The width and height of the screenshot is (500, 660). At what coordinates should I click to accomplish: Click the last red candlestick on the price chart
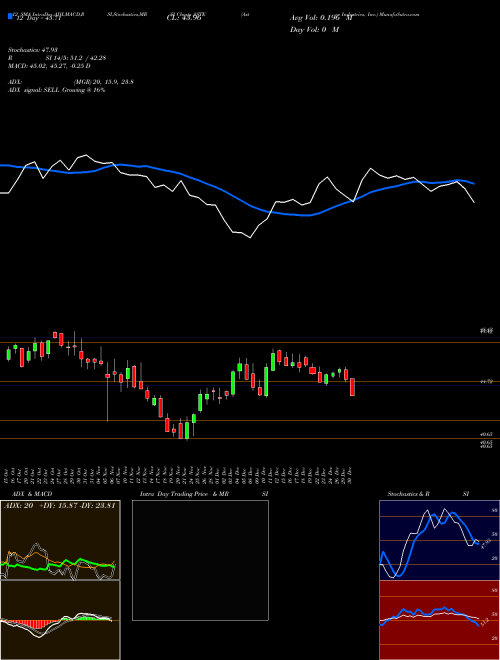(x=352, y=387)
